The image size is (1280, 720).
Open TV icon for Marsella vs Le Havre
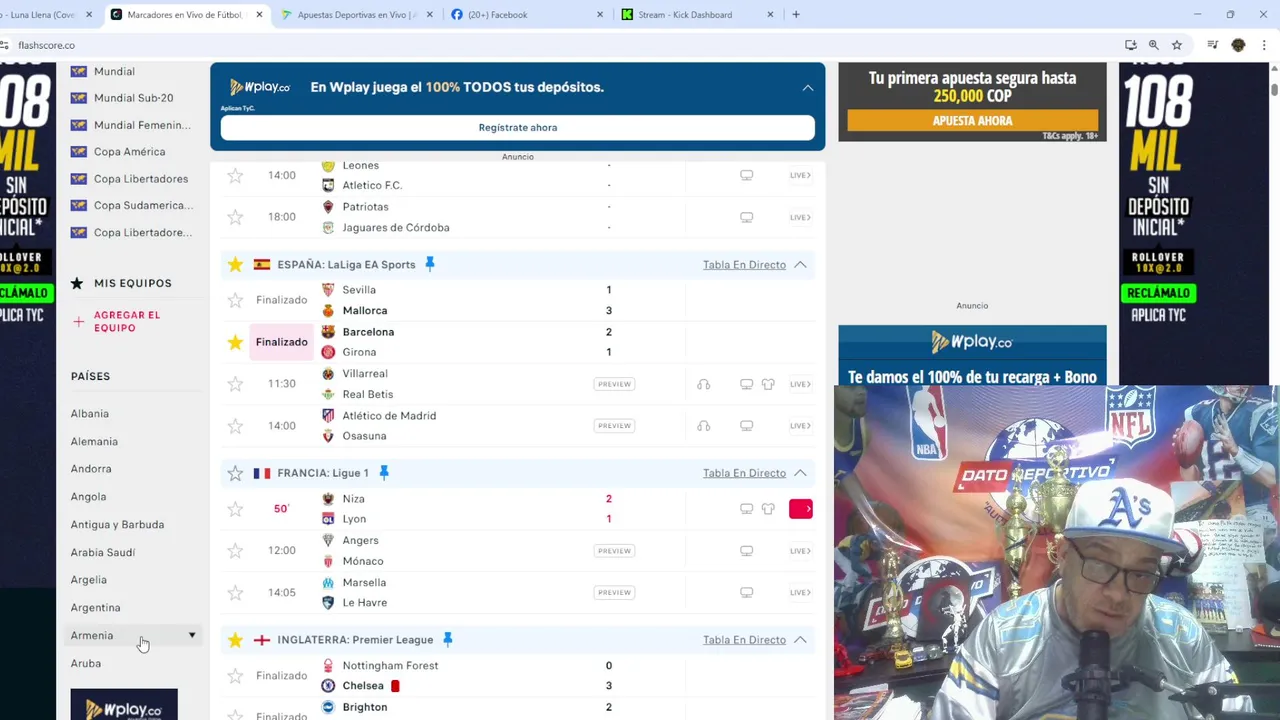746,593
